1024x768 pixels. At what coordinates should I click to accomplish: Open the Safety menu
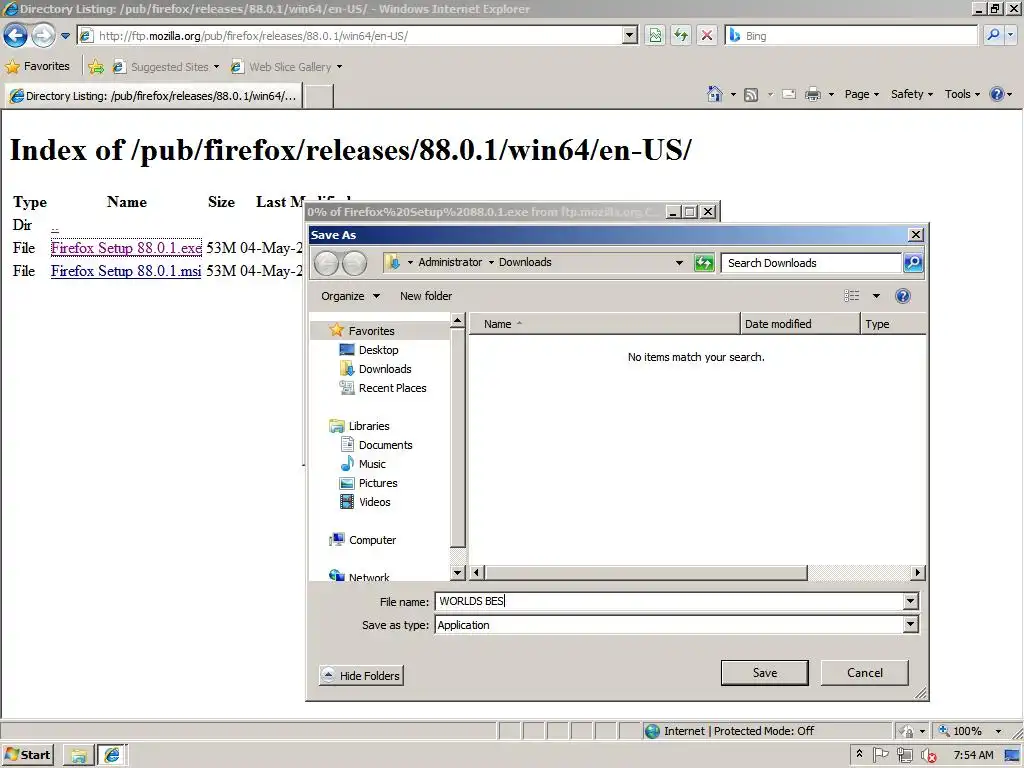tap(912, 95)
